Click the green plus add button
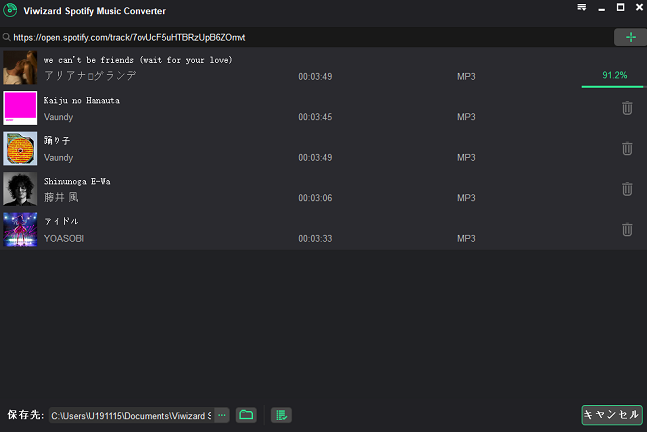This screenshot has height=432, width=647. (630, 38)
